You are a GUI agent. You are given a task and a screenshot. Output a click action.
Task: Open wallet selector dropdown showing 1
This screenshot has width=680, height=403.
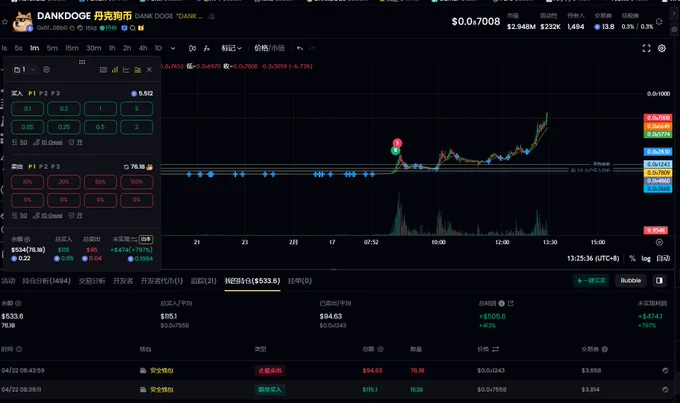pyautogui.click(x=24, y=69)
